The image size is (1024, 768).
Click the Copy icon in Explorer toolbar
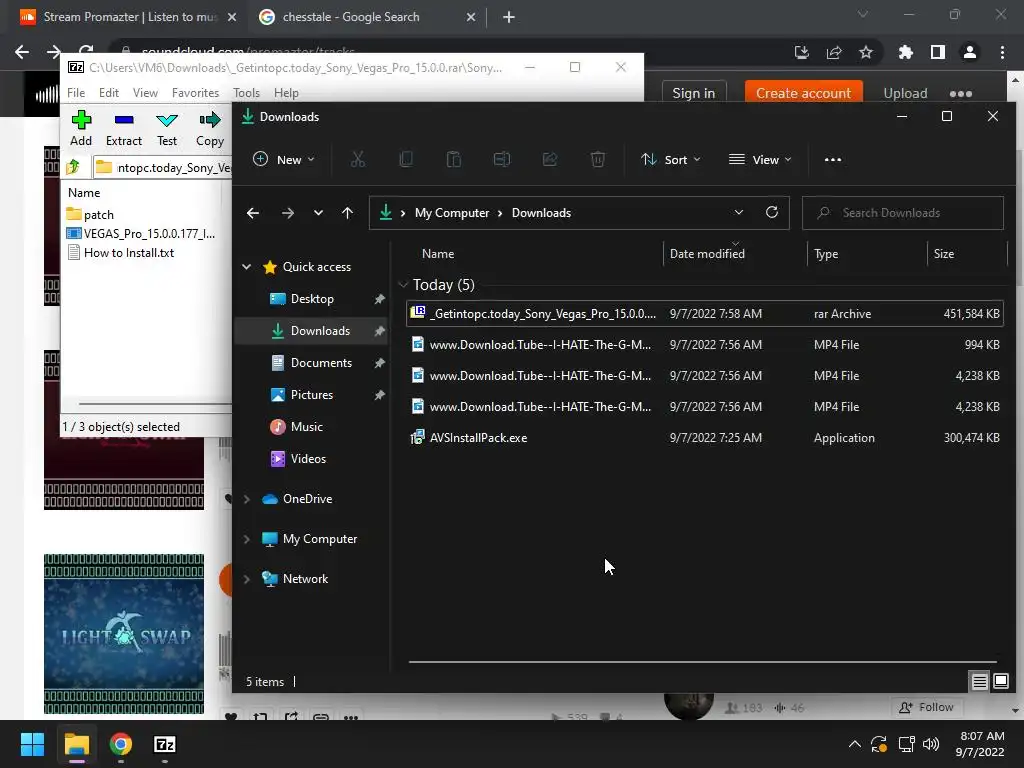pos(406,159)
